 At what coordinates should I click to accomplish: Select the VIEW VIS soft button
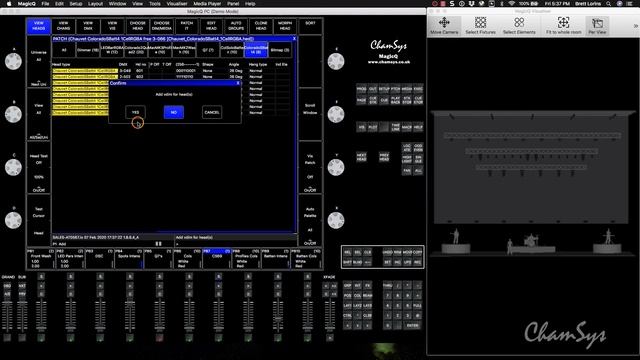click(x=112, y=26)
